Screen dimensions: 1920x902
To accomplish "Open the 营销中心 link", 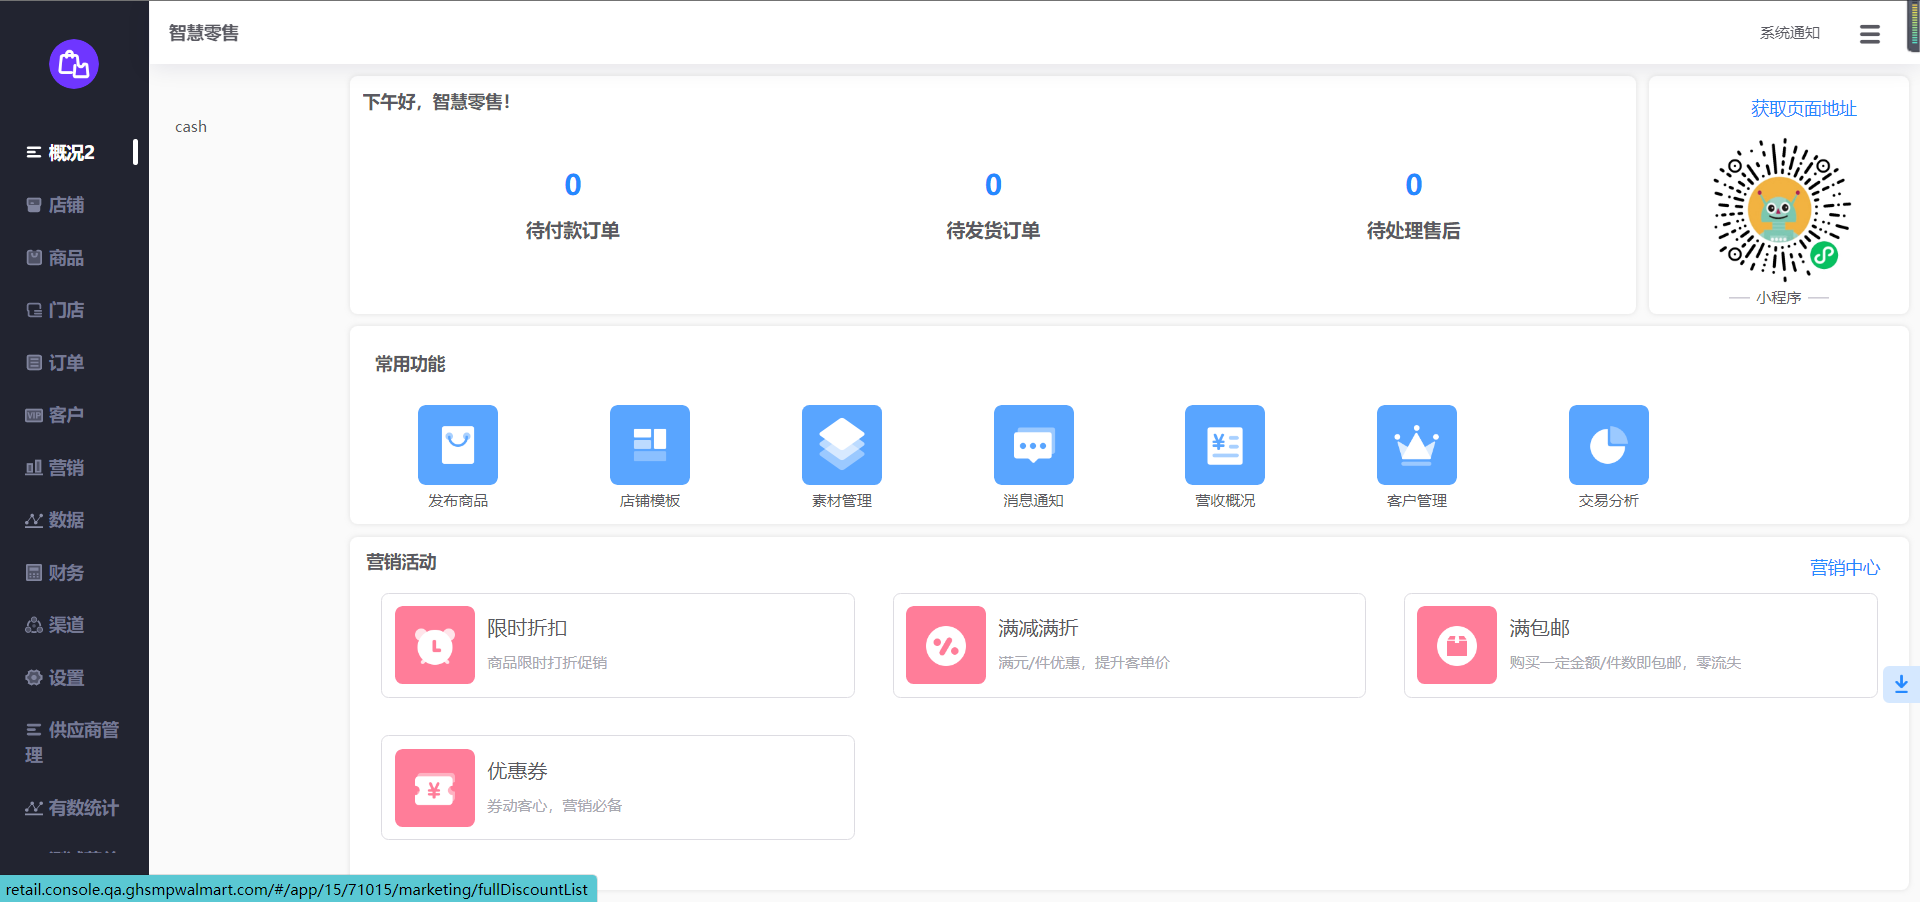I will (1844, 568).
